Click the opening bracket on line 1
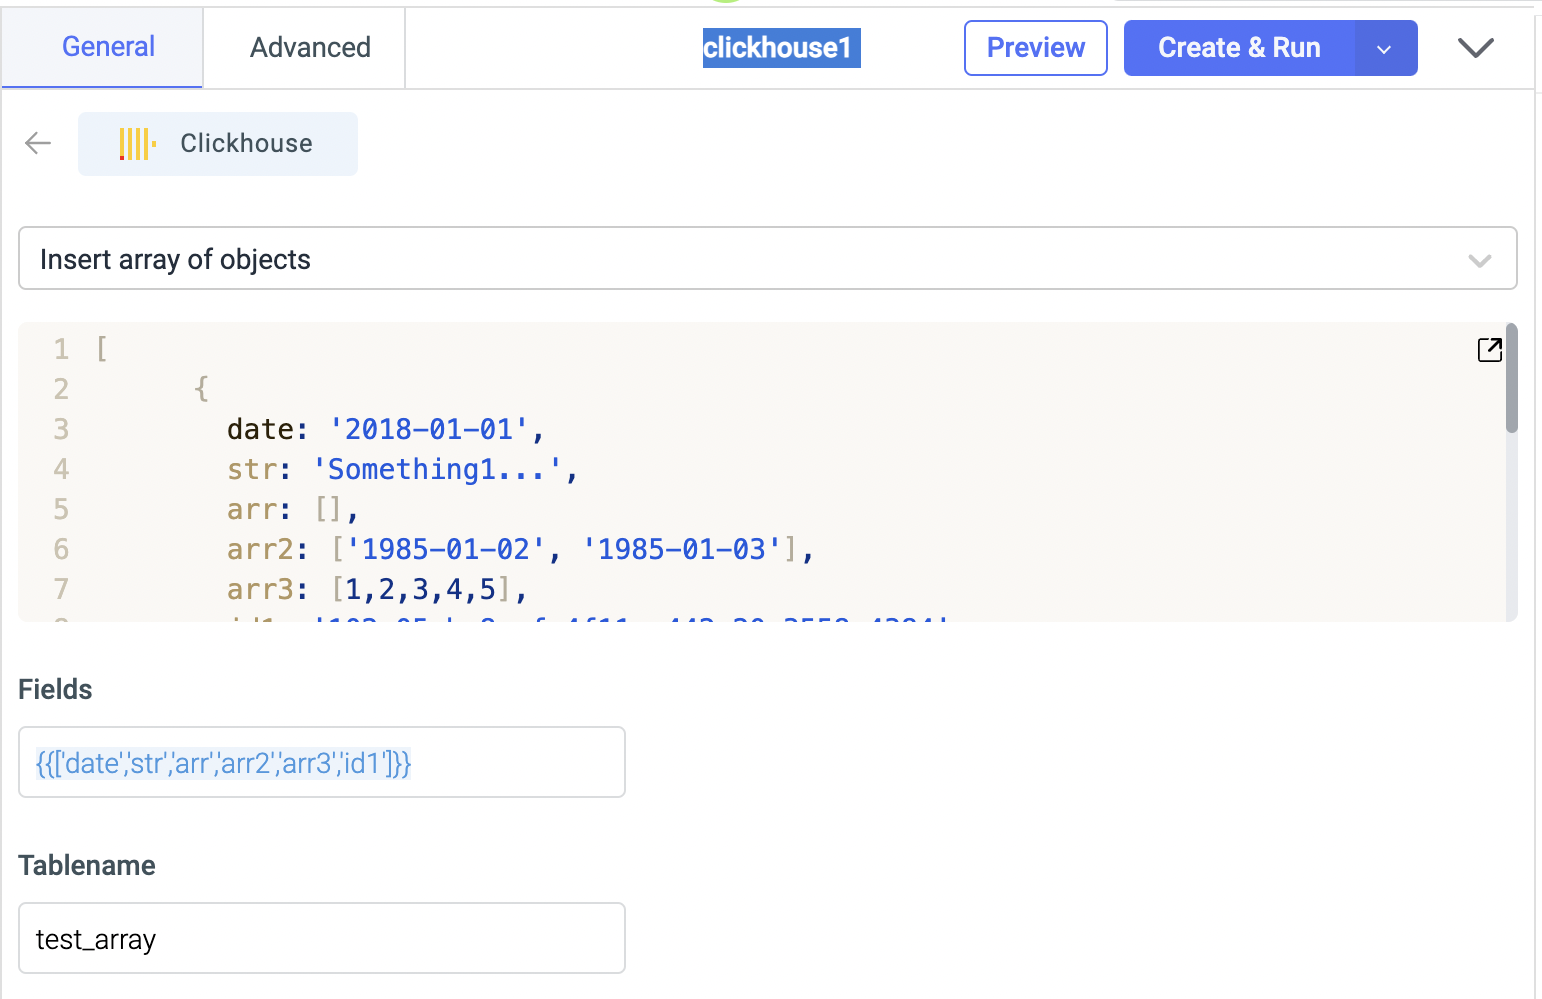 click(101, 349)
